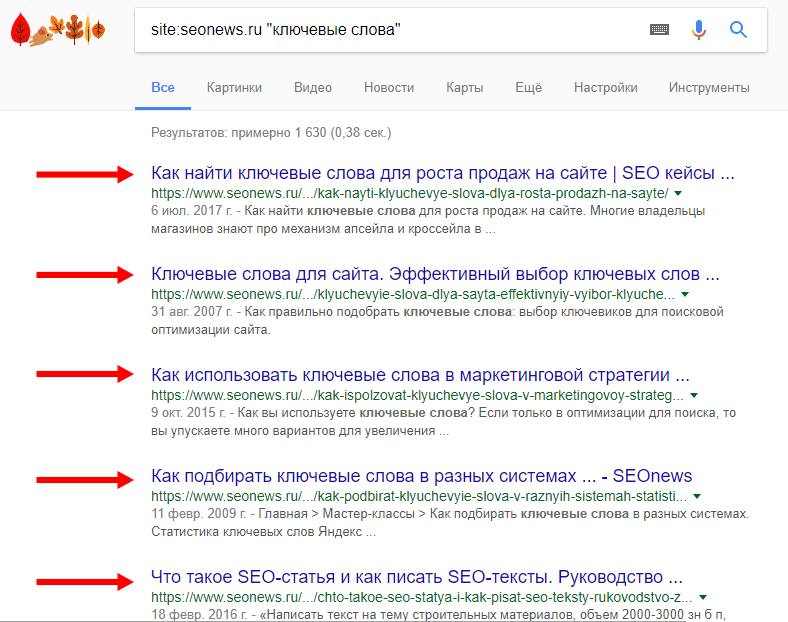Open result Как подбирать ключевые слова в разных системах

pos(422,476)
